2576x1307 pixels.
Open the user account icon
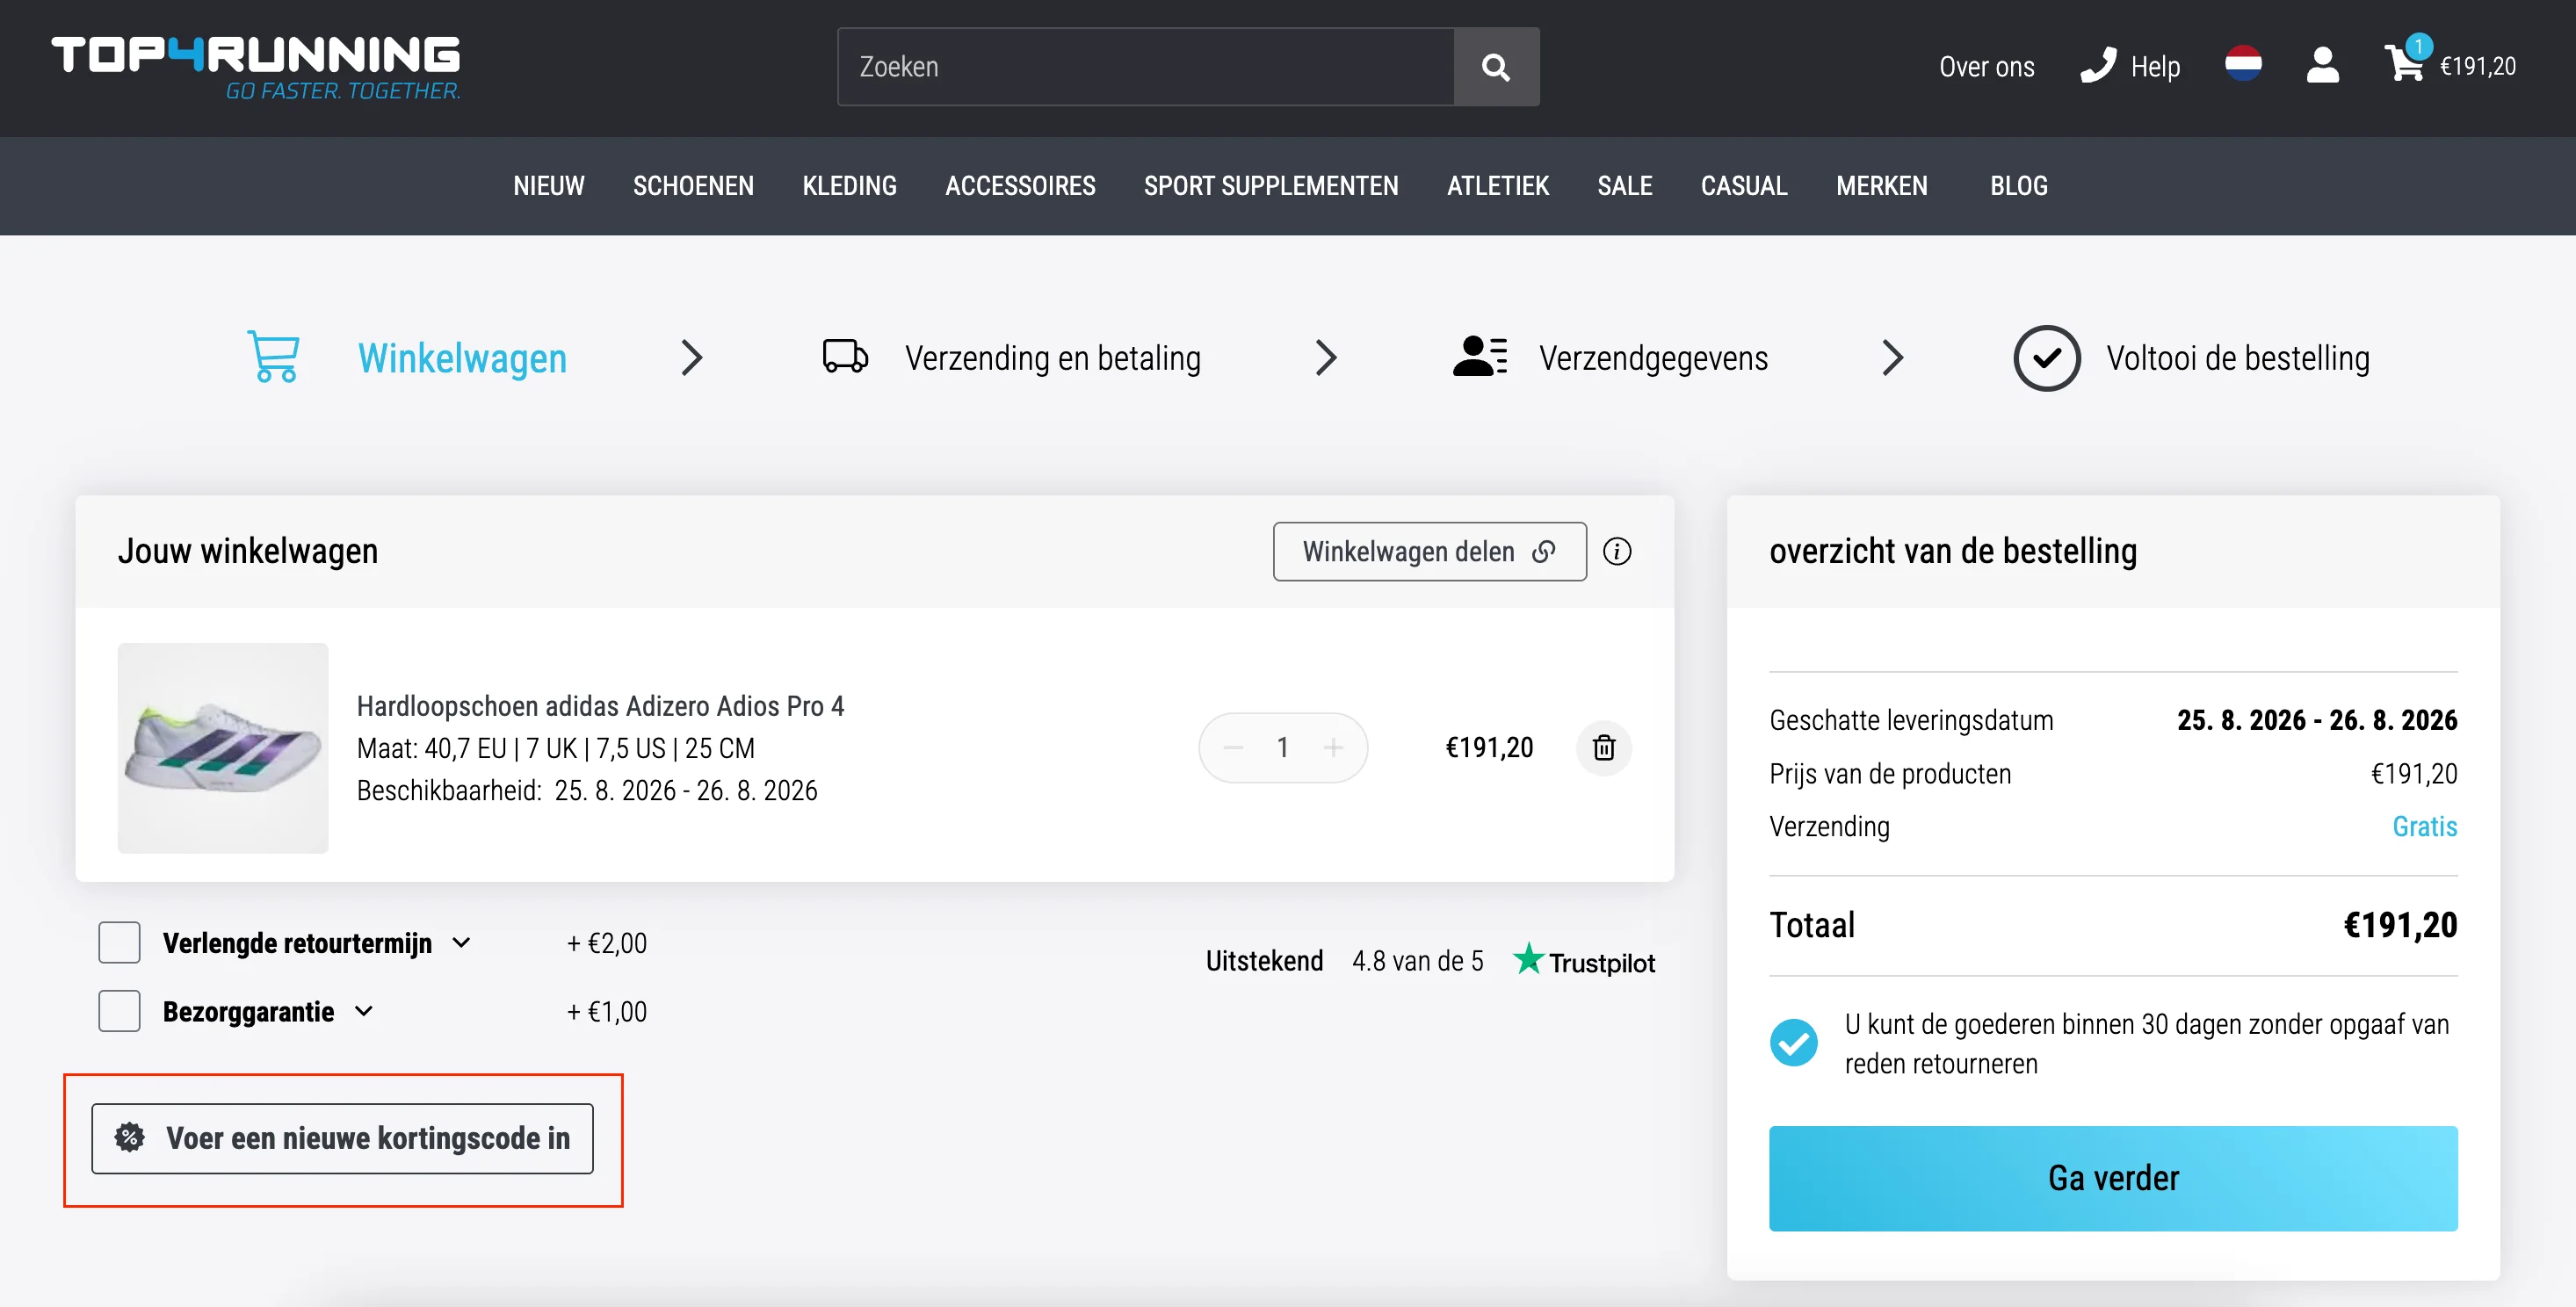[2322, 66]
